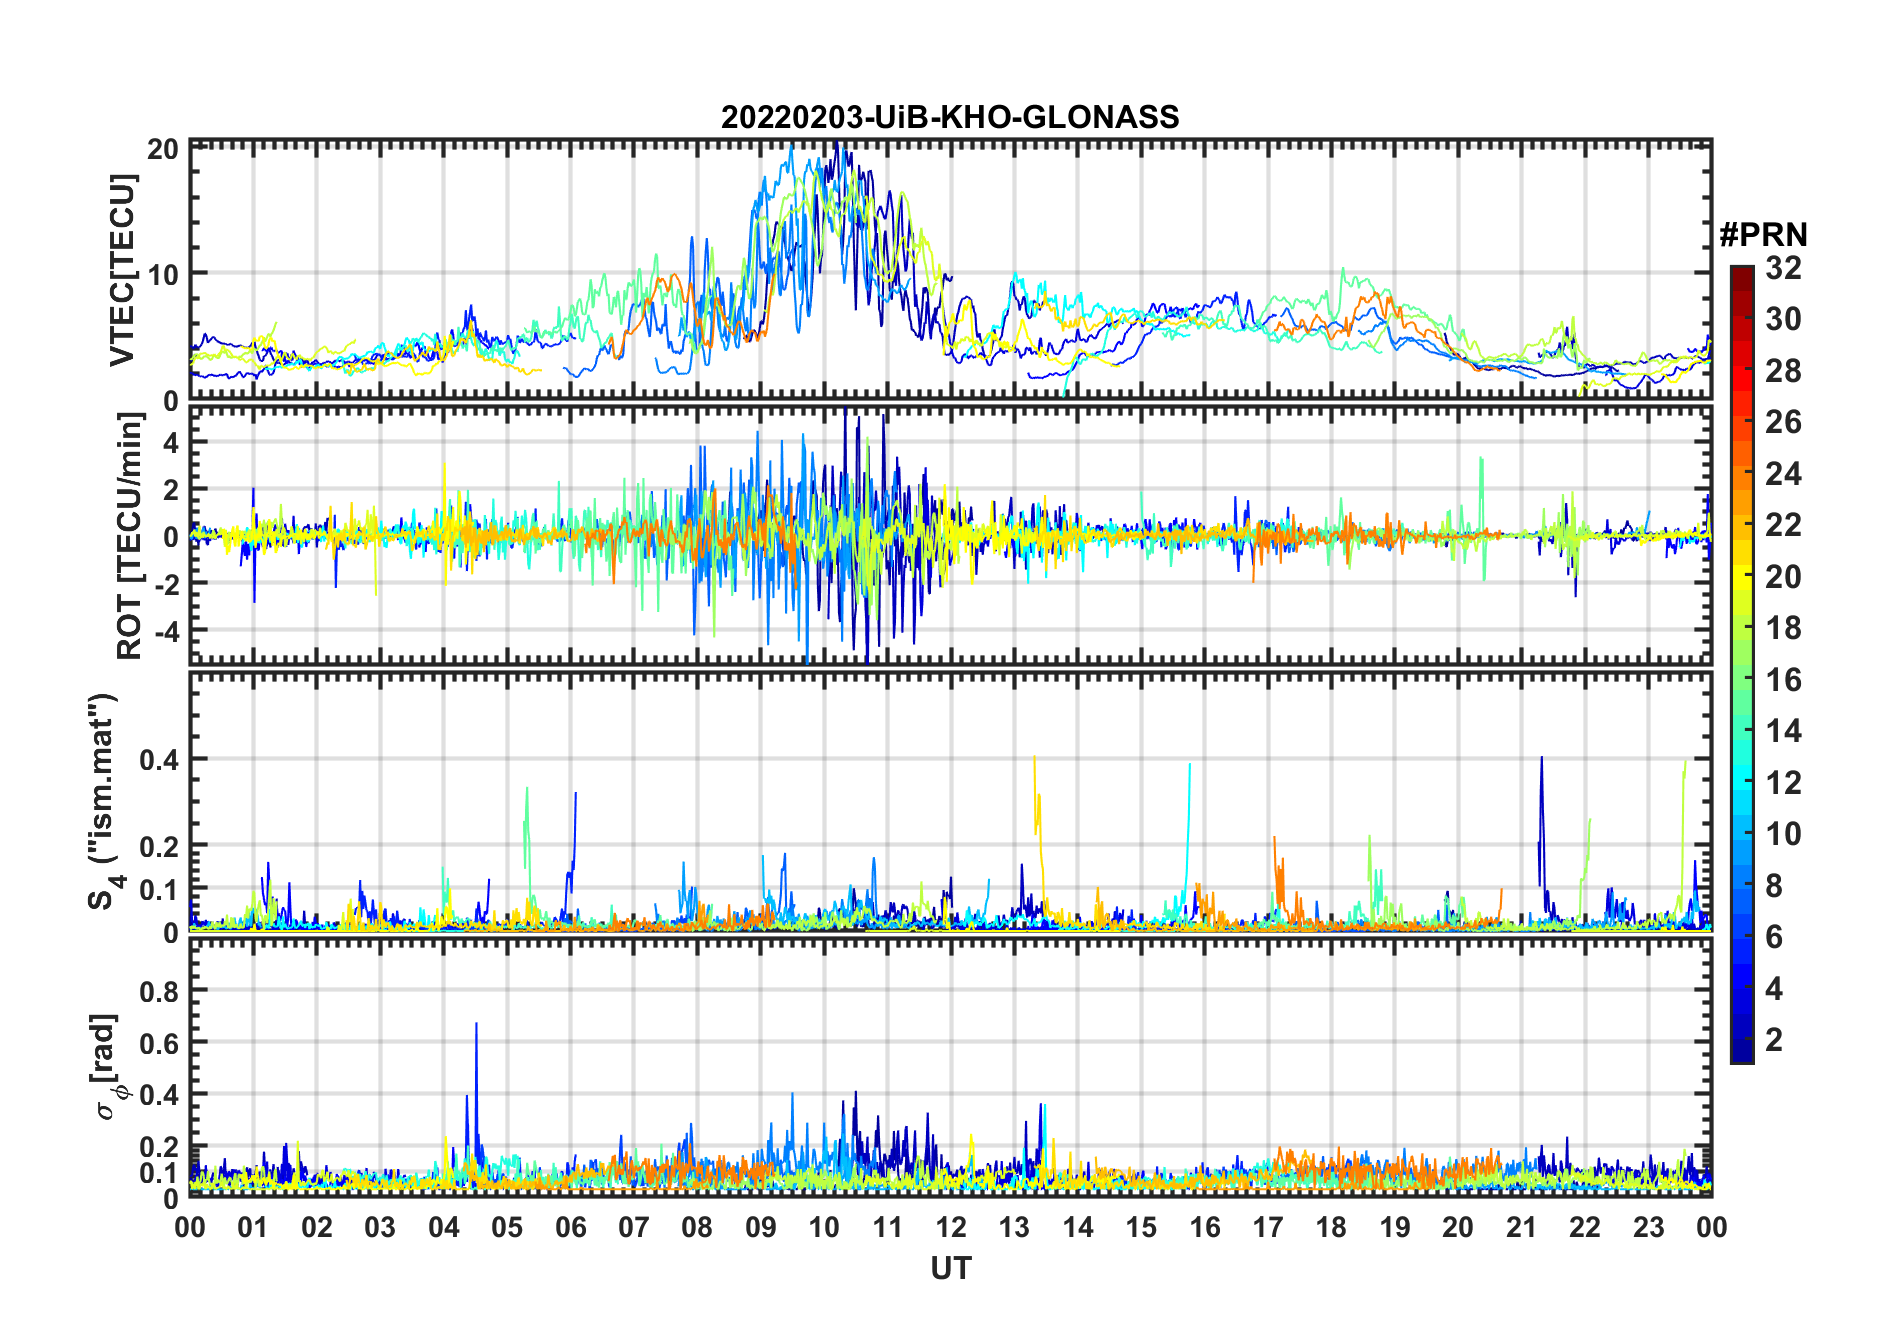Click x-axis hour label 13
Screen dimensions: 1902x1330
coord(1014,1227)
